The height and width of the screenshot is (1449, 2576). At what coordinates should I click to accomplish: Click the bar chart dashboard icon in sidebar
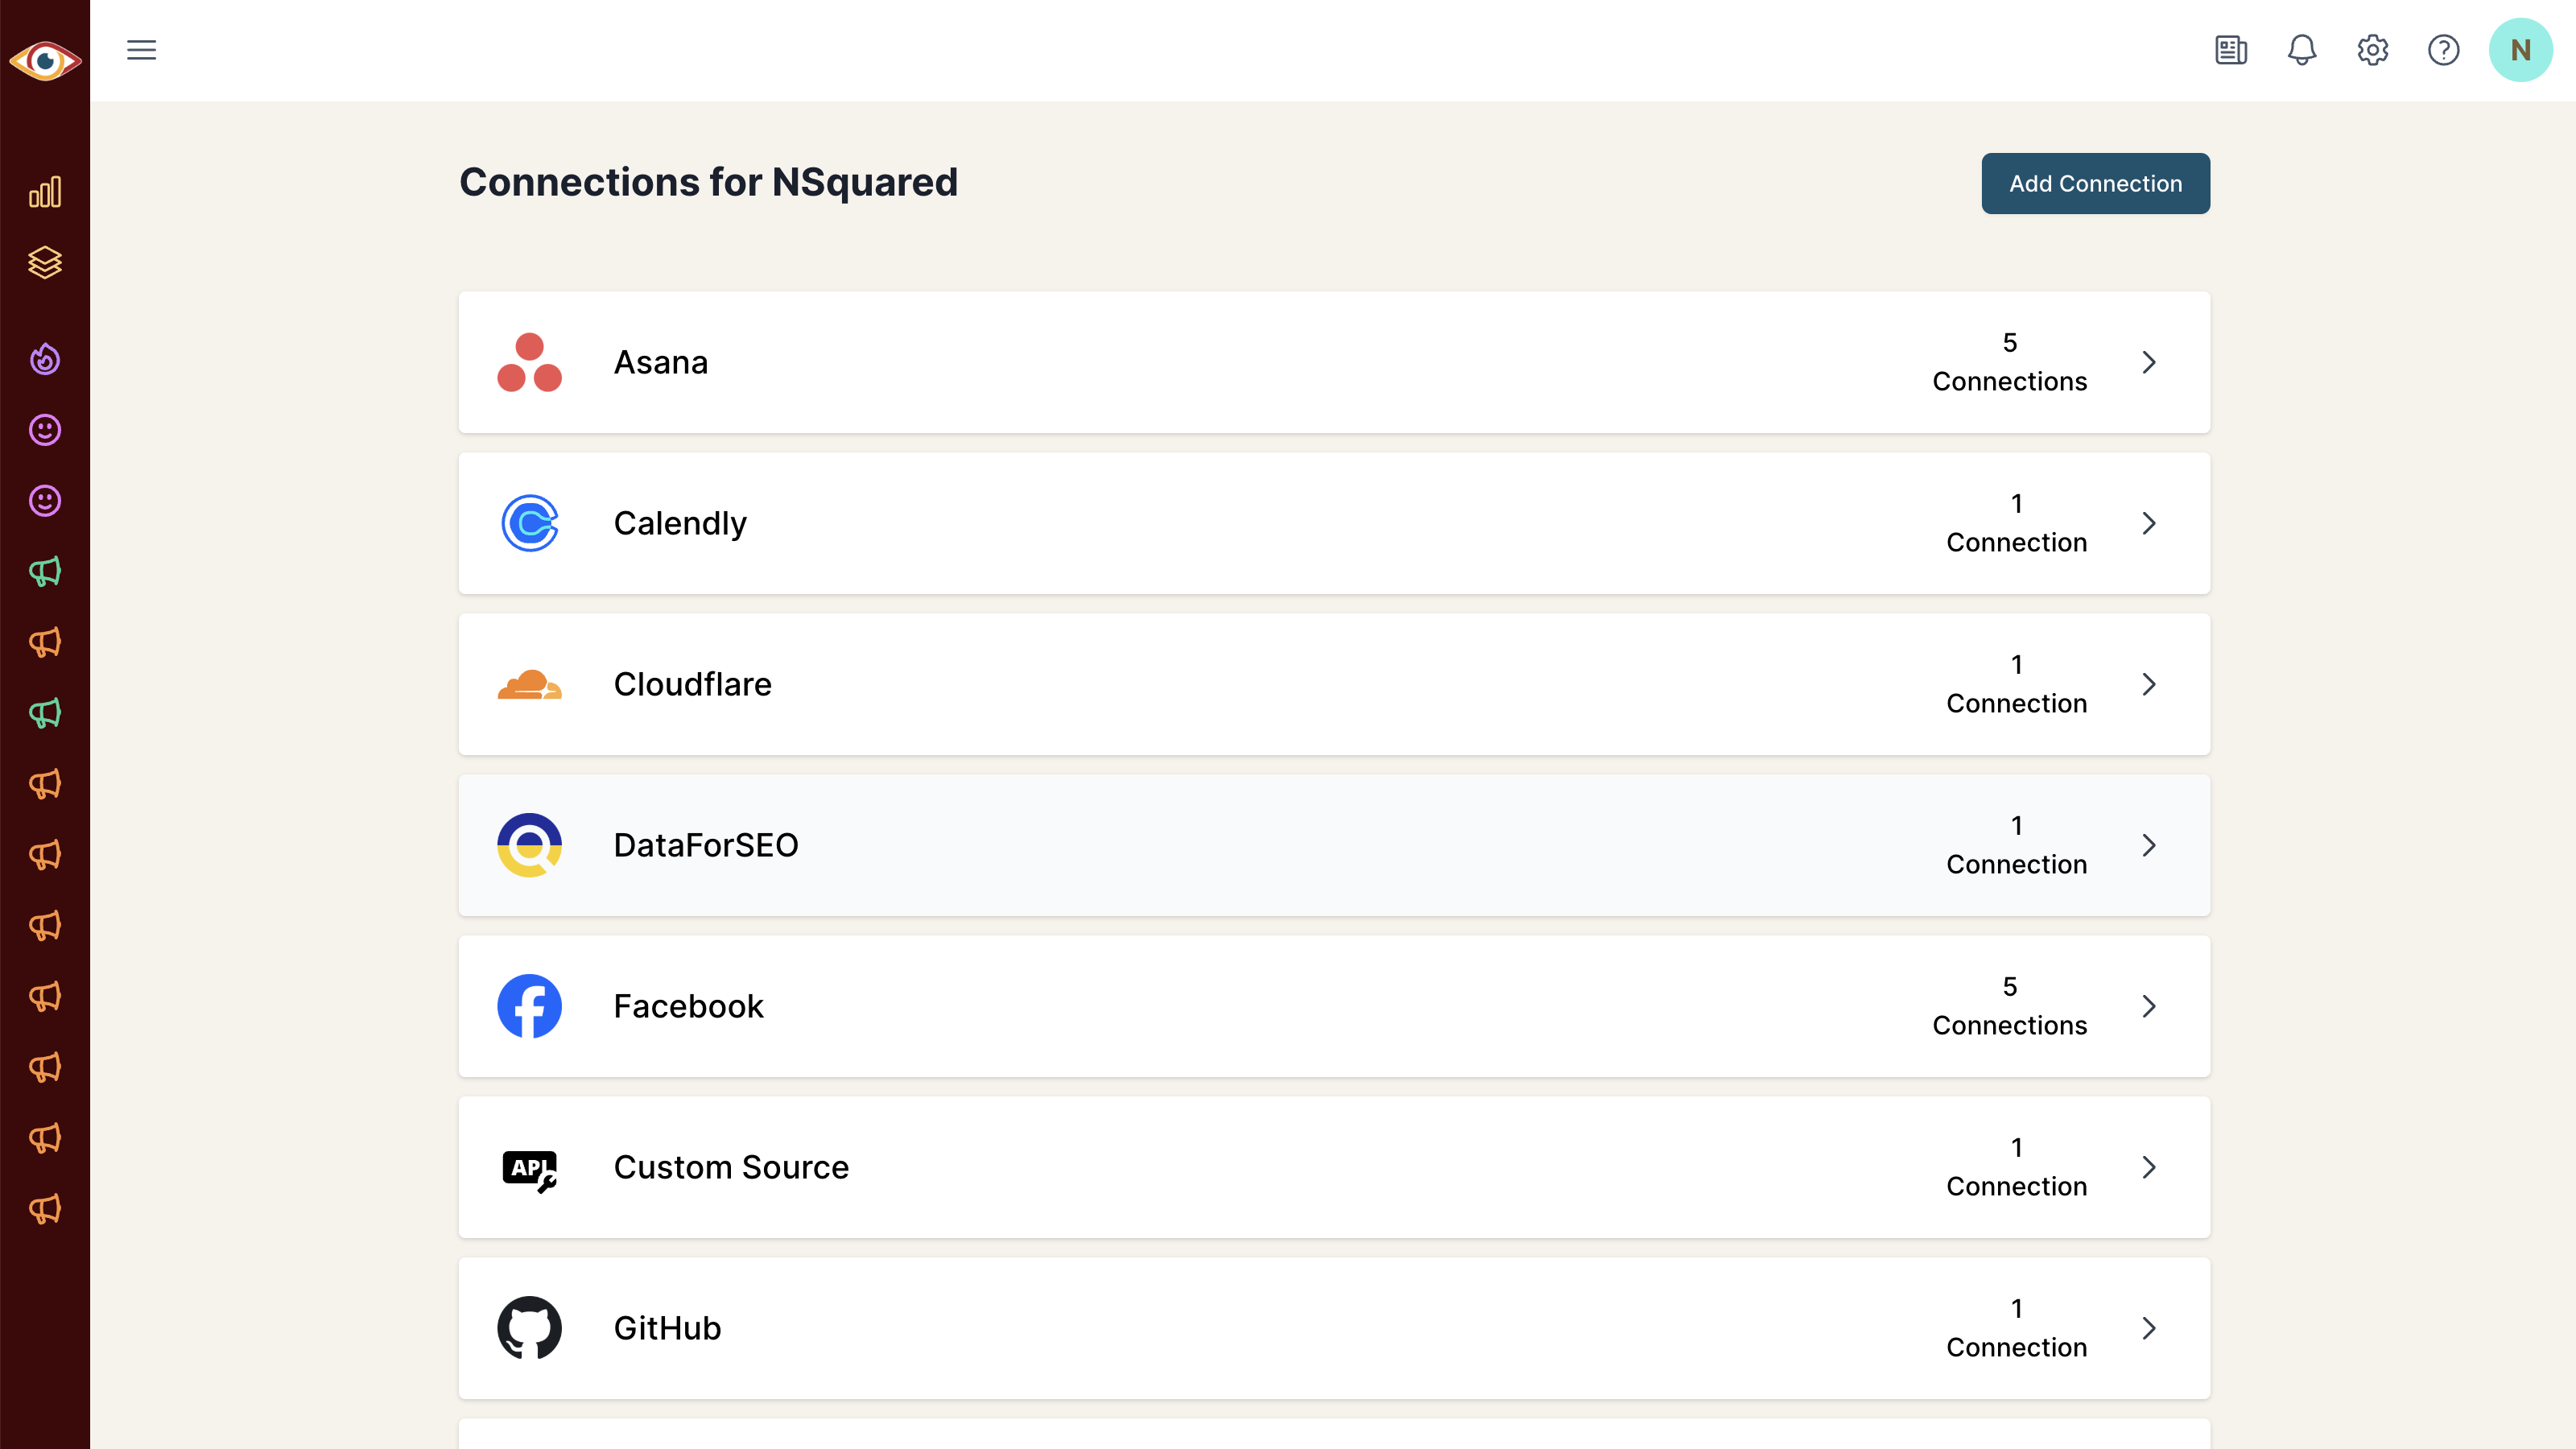[45, 192]
